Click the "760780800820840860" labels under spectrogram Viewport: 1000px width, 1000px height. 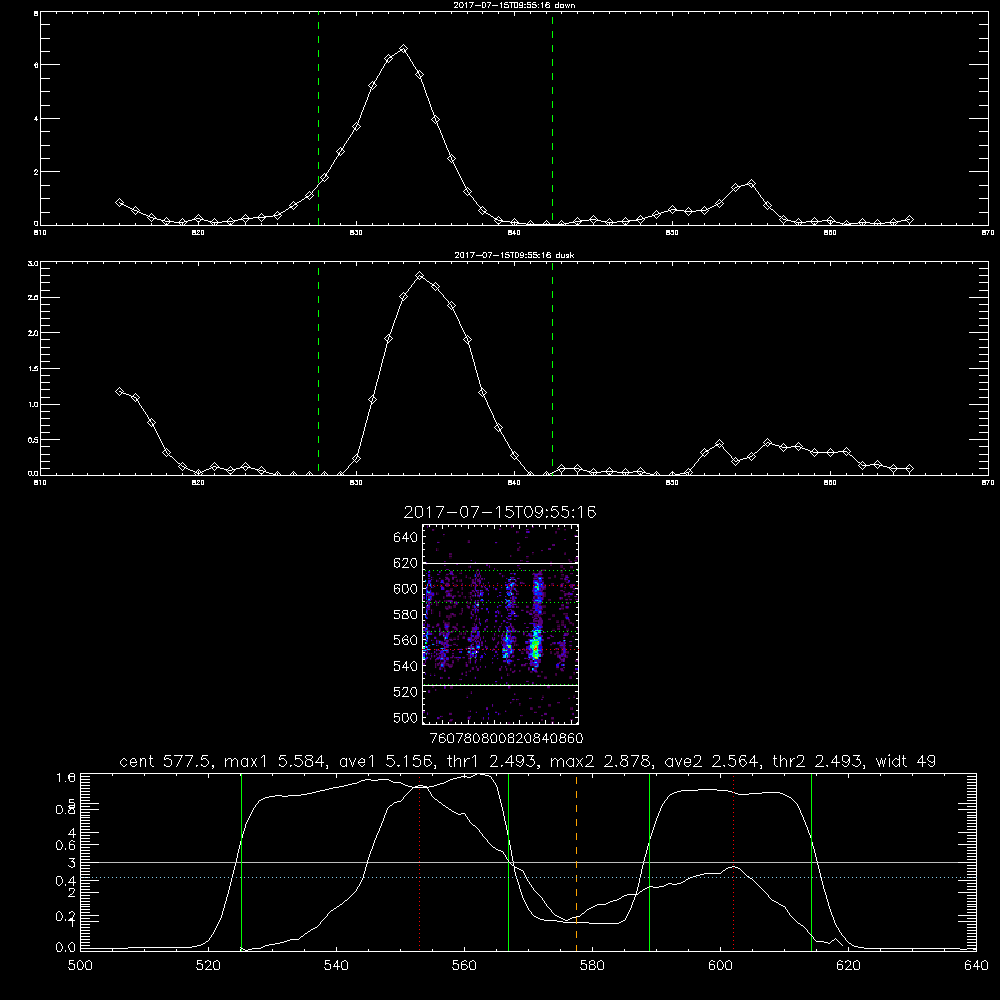coord(506,738)
